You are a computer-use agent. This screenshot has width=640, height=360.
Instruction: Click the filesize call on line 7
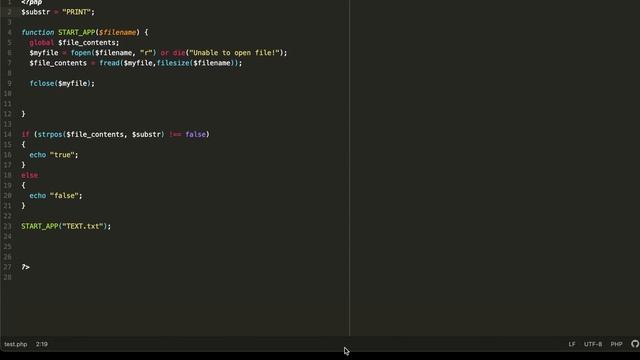(173, 63)
